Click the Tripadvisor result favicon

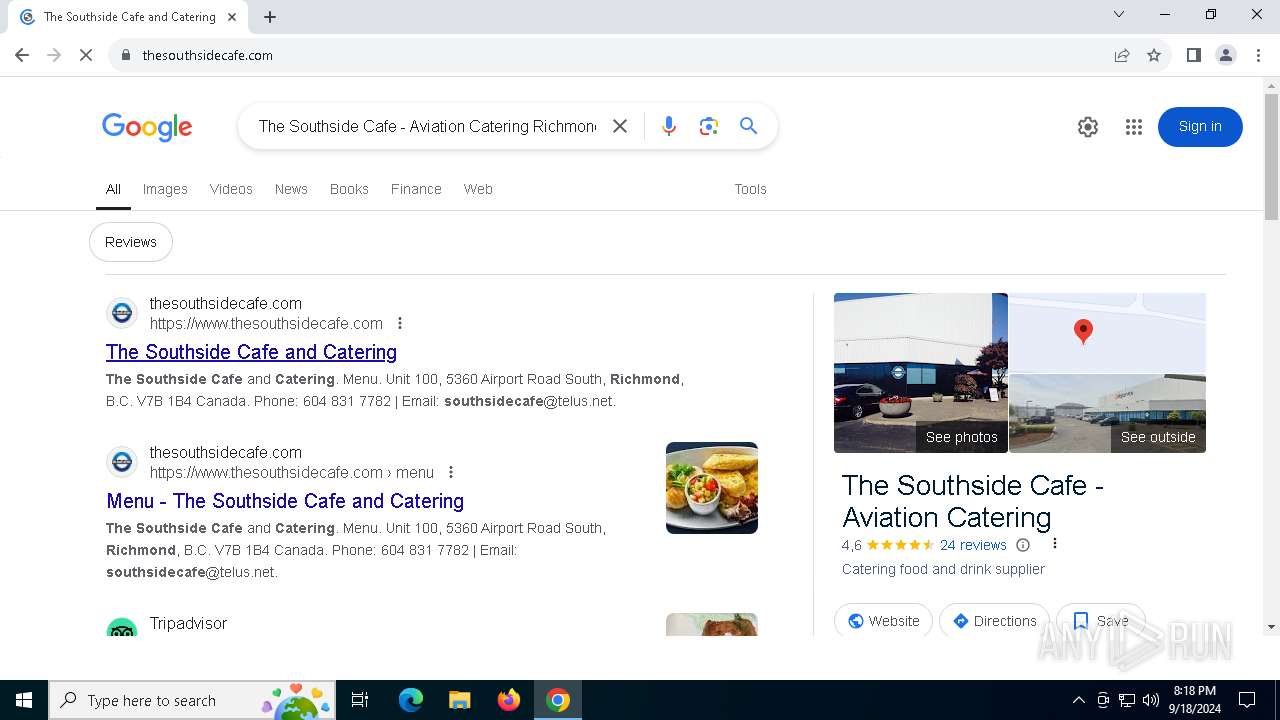click(x=122, y=627)
